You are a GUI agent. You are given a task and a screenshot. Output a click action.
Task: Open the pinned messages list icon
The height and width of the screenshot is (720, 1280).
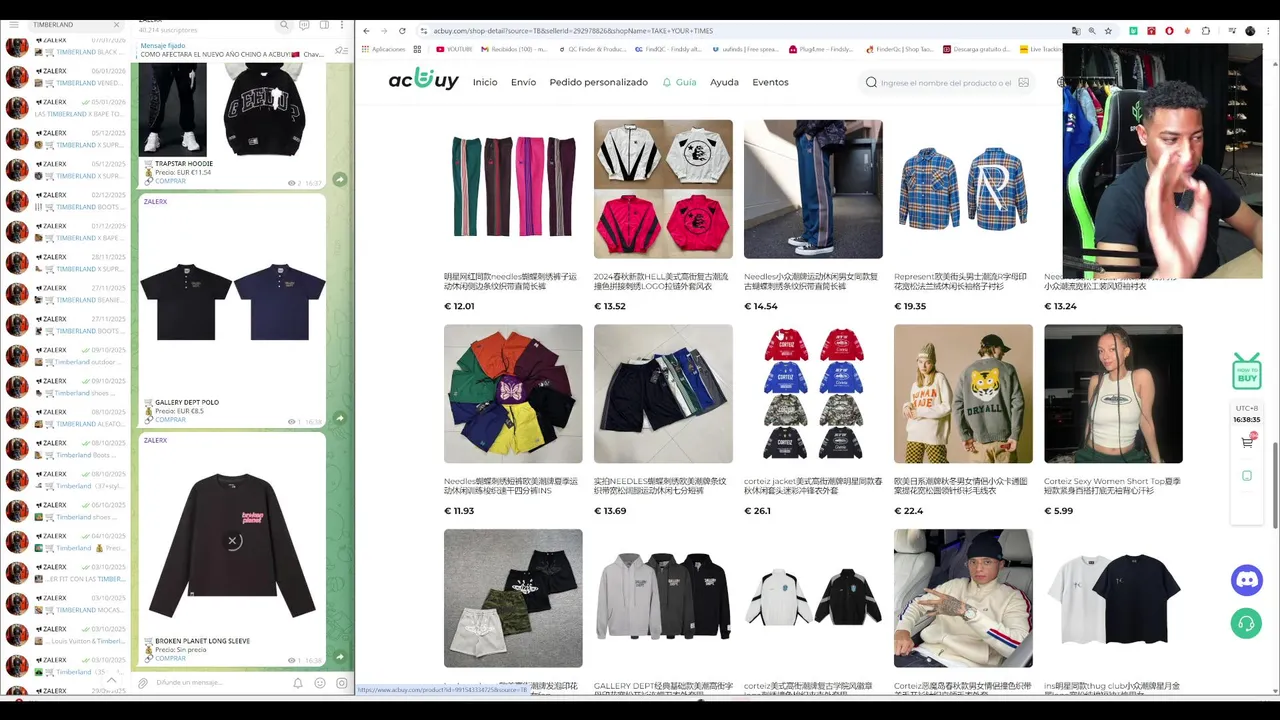(x=341, y=50)
